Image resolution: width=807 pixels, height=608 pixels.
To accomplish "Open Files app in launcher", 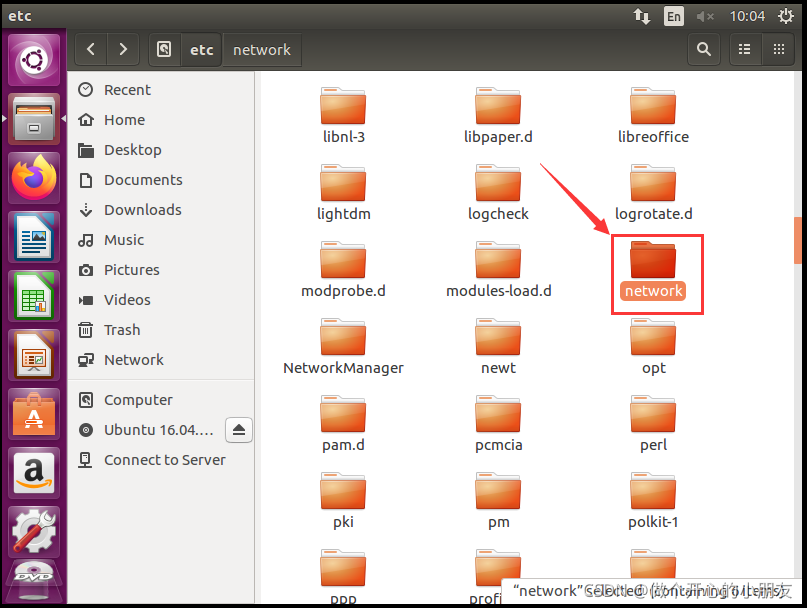I will (34, 119).
